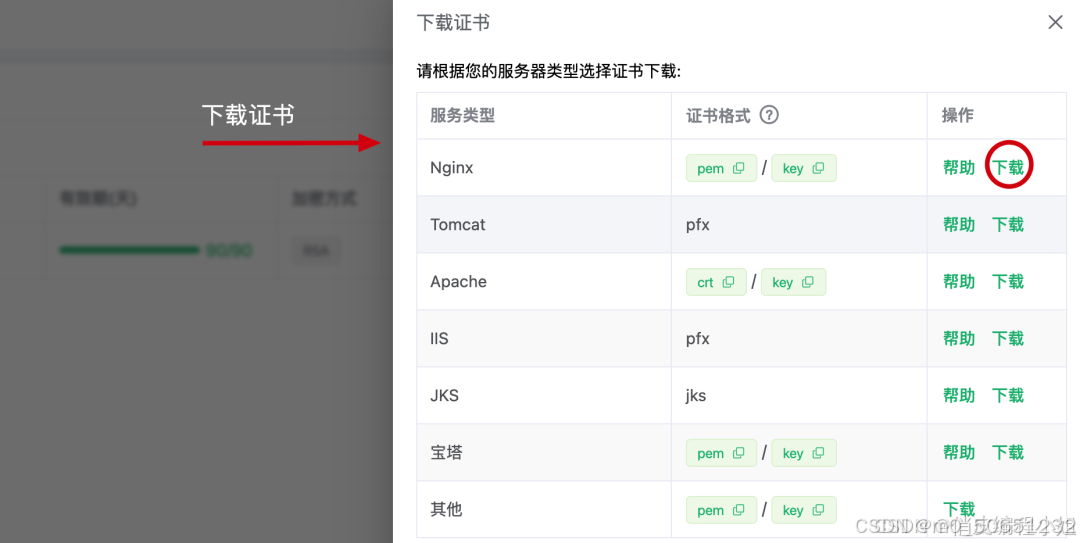Click the 下载证书 dialog title
The height and width of the screenshot is (543, 1080).
pos(453,23)
